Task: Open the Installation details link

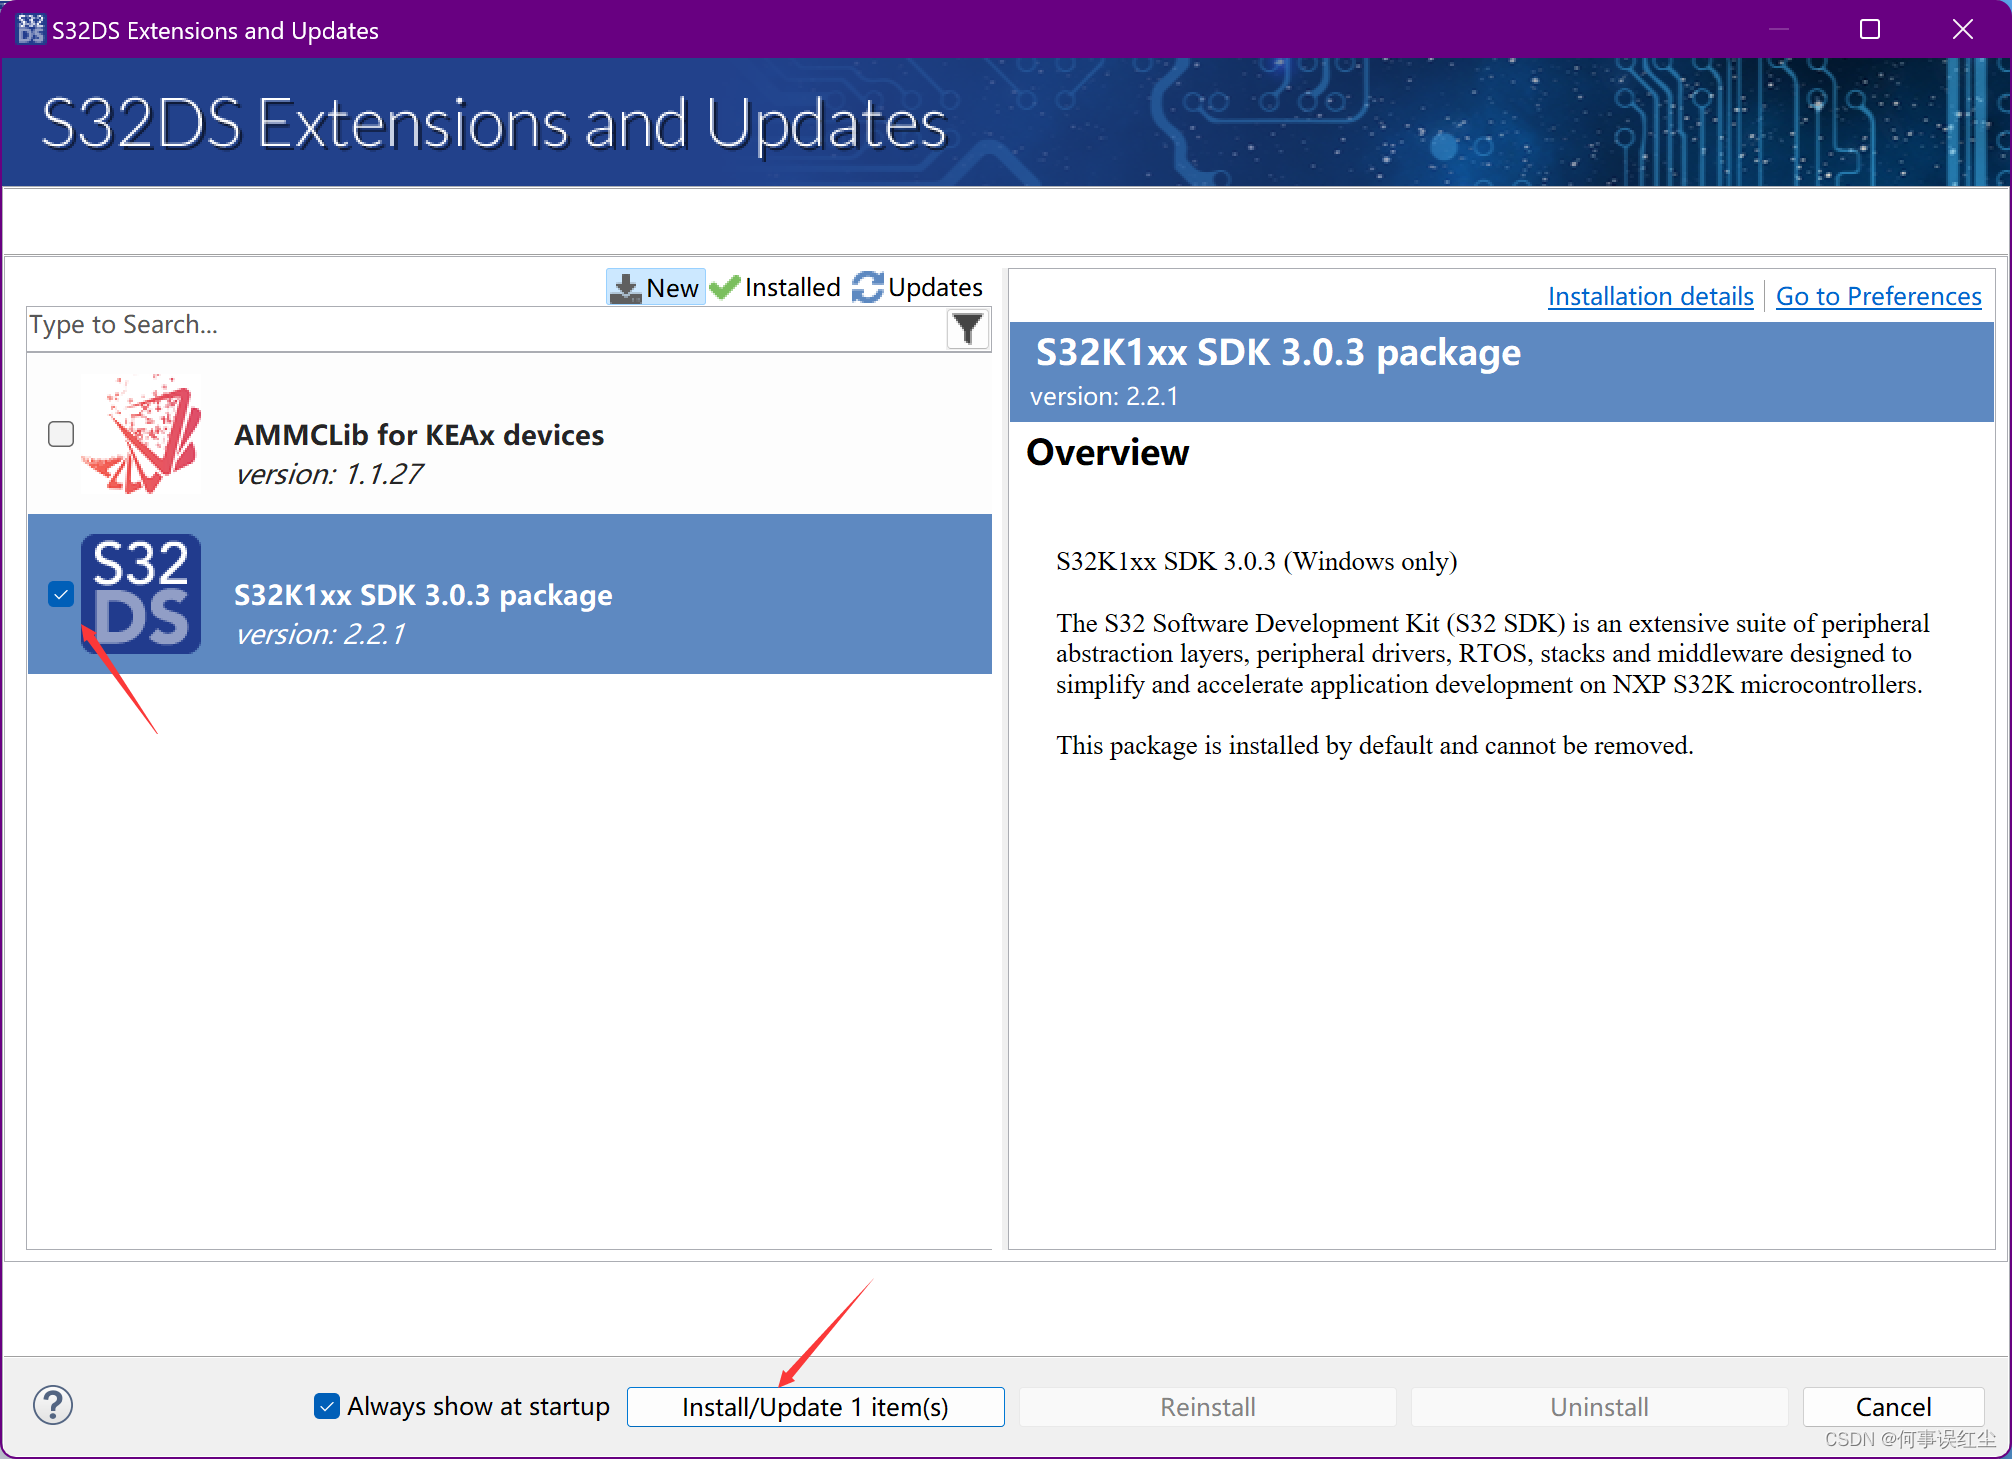Action: 1650,296
